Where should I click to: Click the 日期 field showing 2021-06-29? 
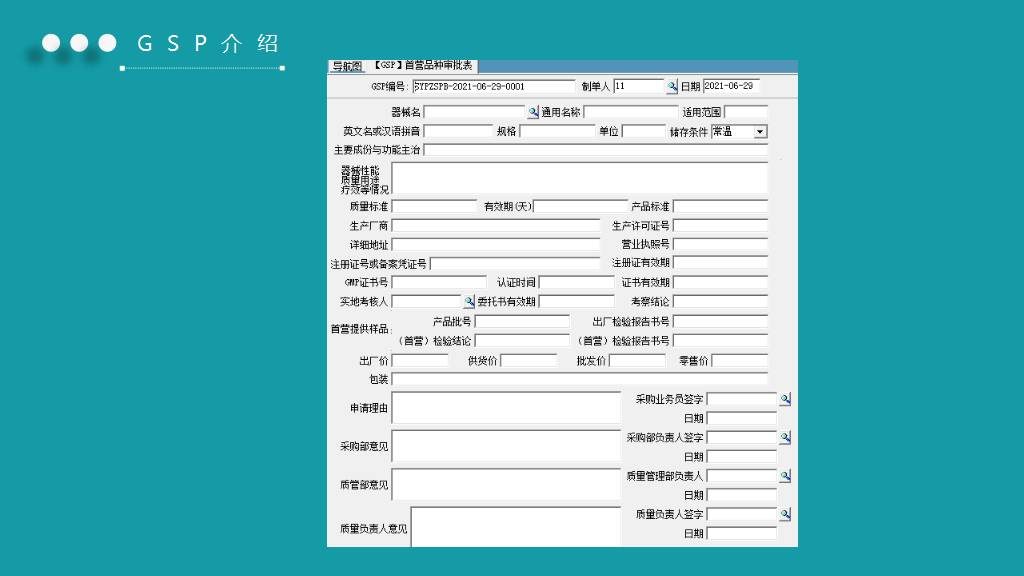[731, 86]
